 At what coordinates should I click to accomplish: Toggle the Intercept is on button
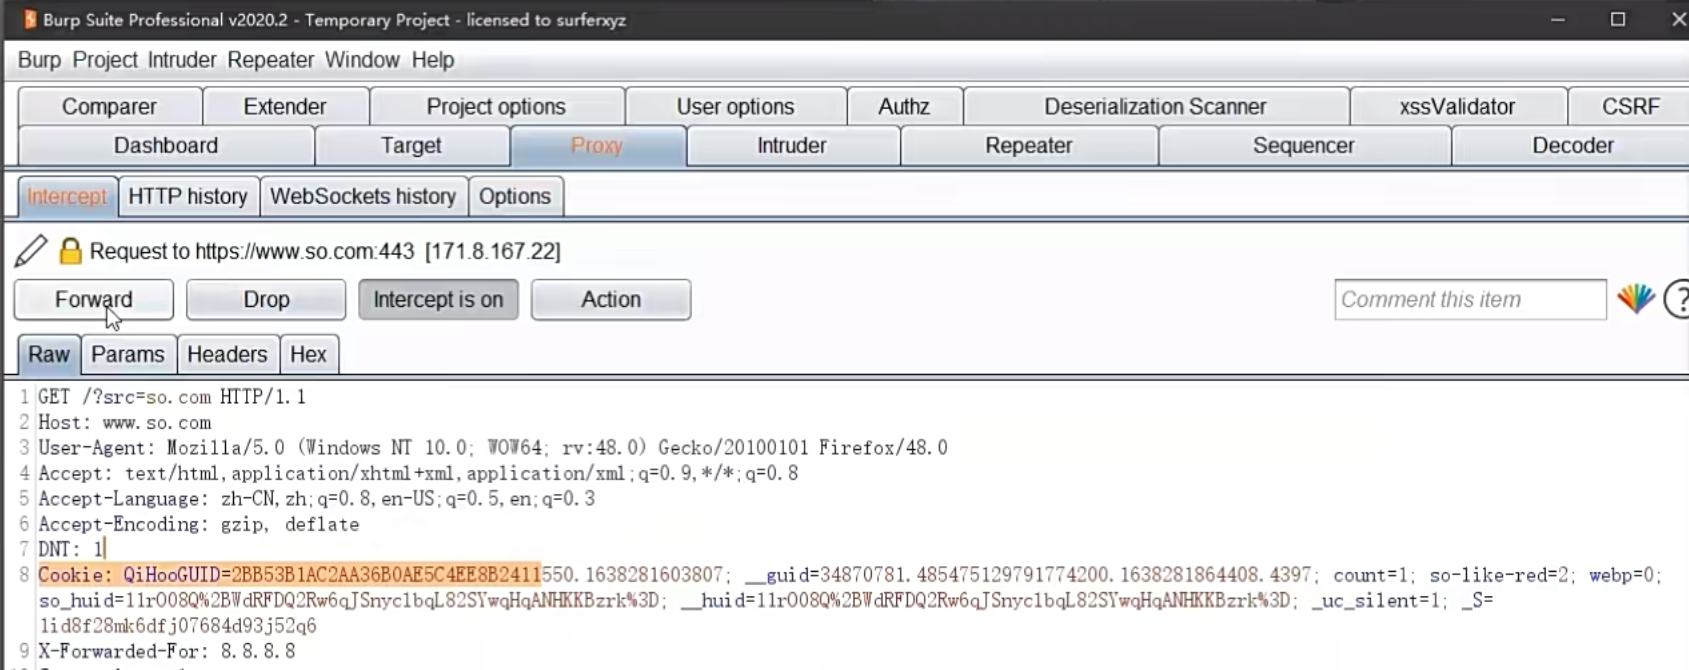click(438, 299)
